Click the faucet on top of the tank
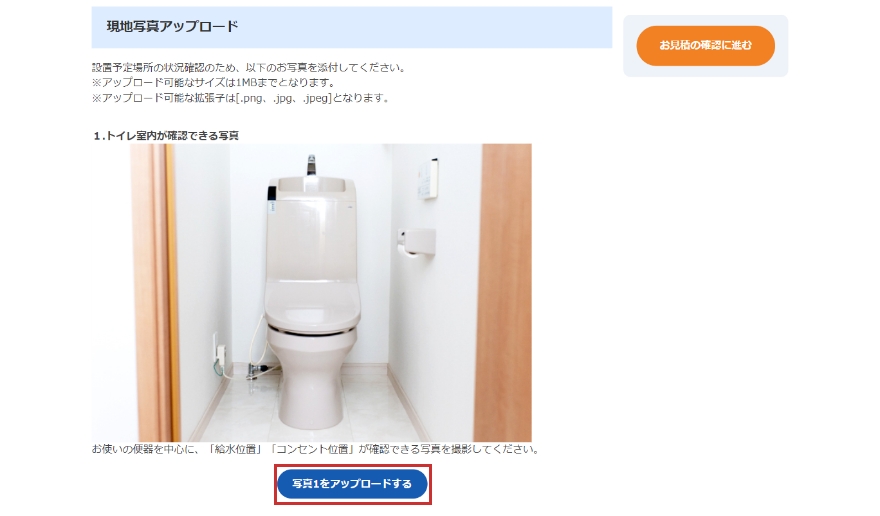Image resolution: width=880 pixels, height=516 pixels. coord(311,165)
